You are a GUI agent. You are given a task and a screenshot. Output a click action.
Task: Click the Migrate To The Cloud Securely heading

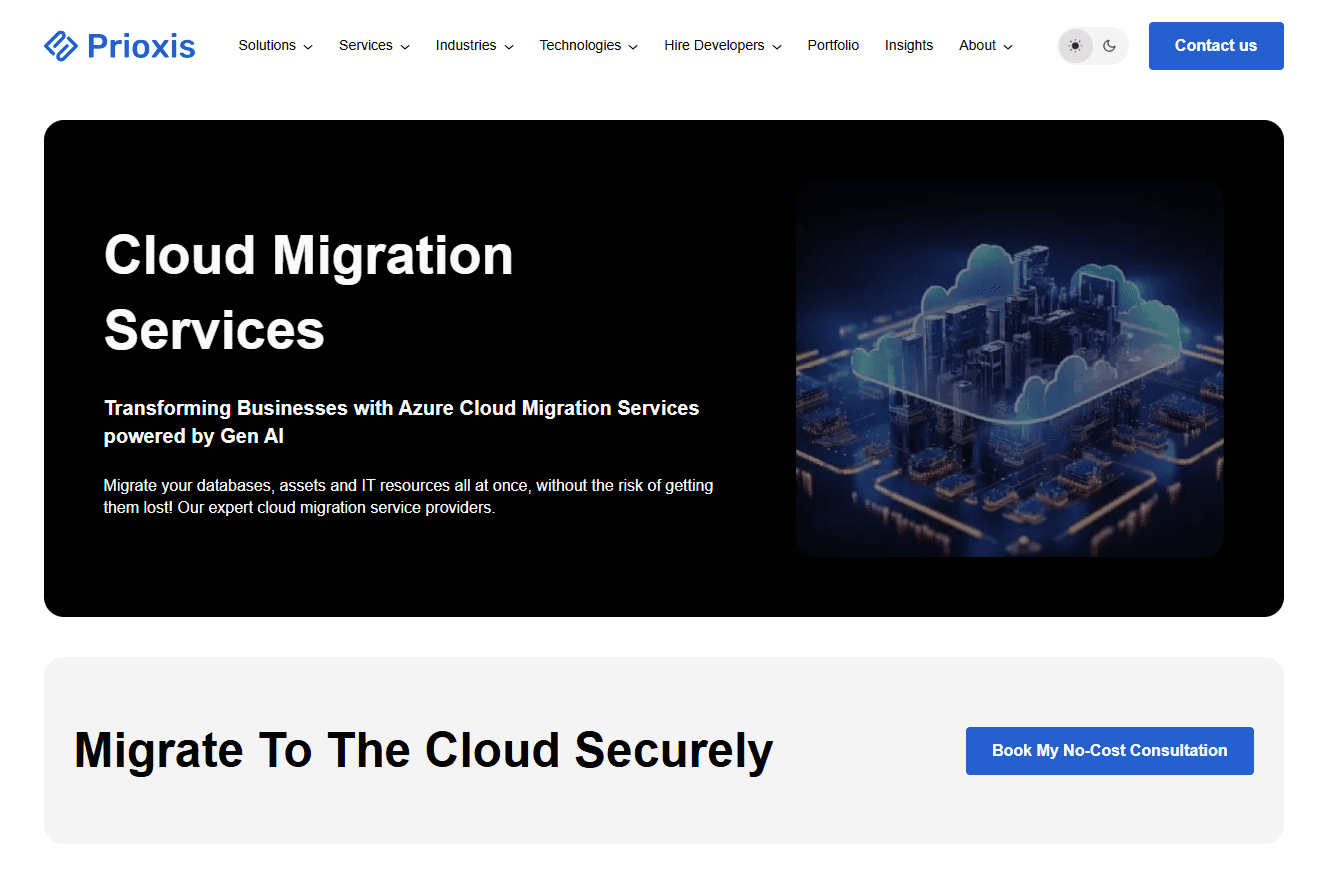point(423,750)
